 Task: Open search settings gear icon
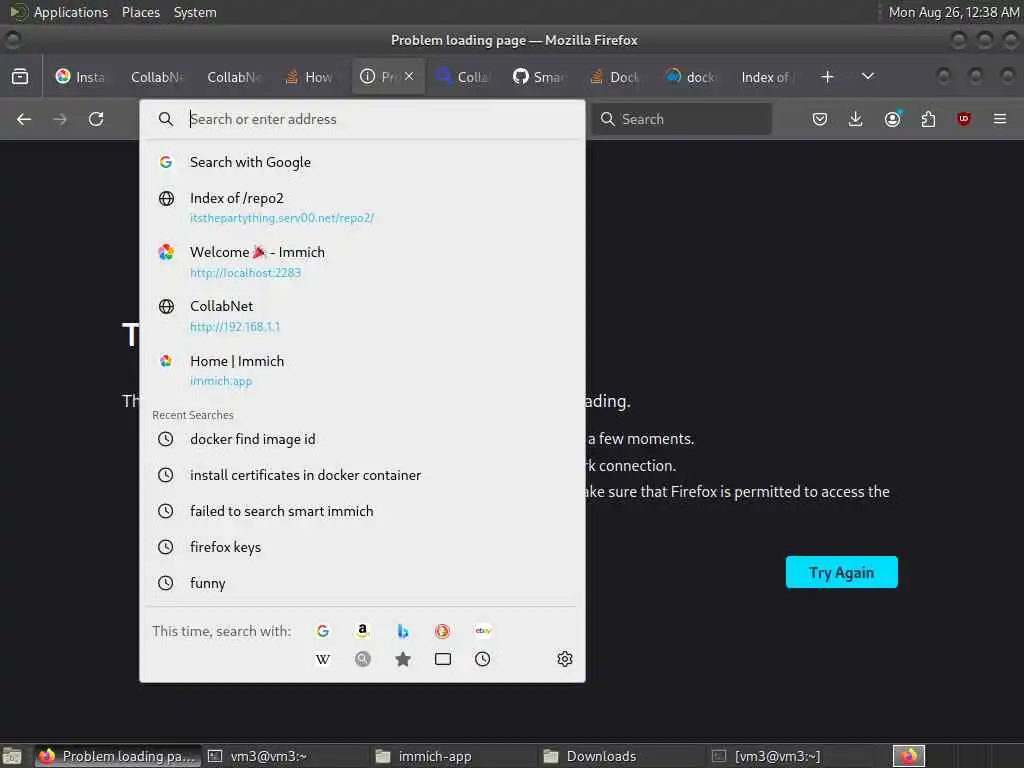tap(565, 659)
